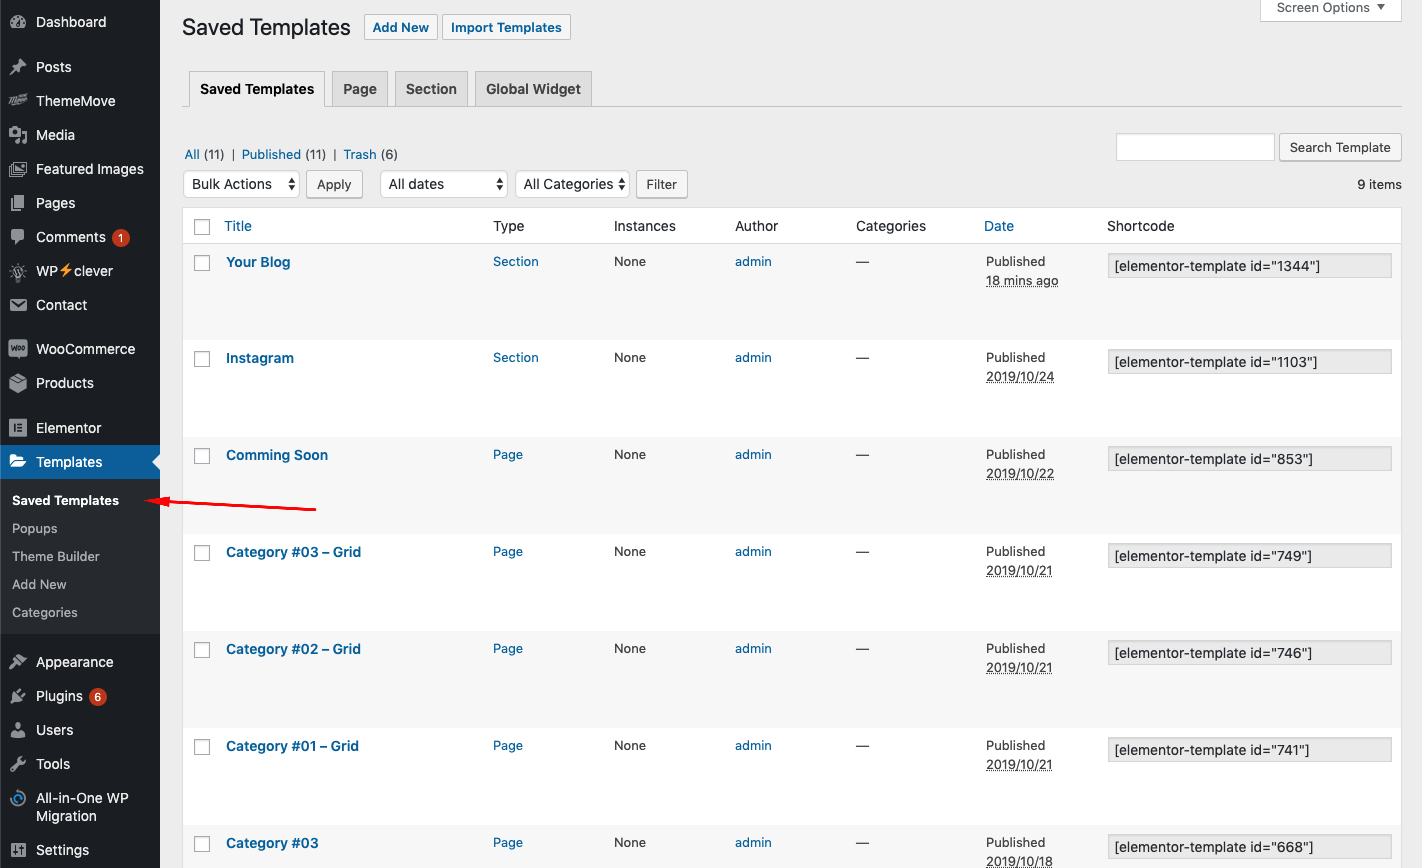This screenshot has width=1422, height=868.
Task: Switch to the Global Widget tab
Action: pyautogui.click(x=533, y=89)
